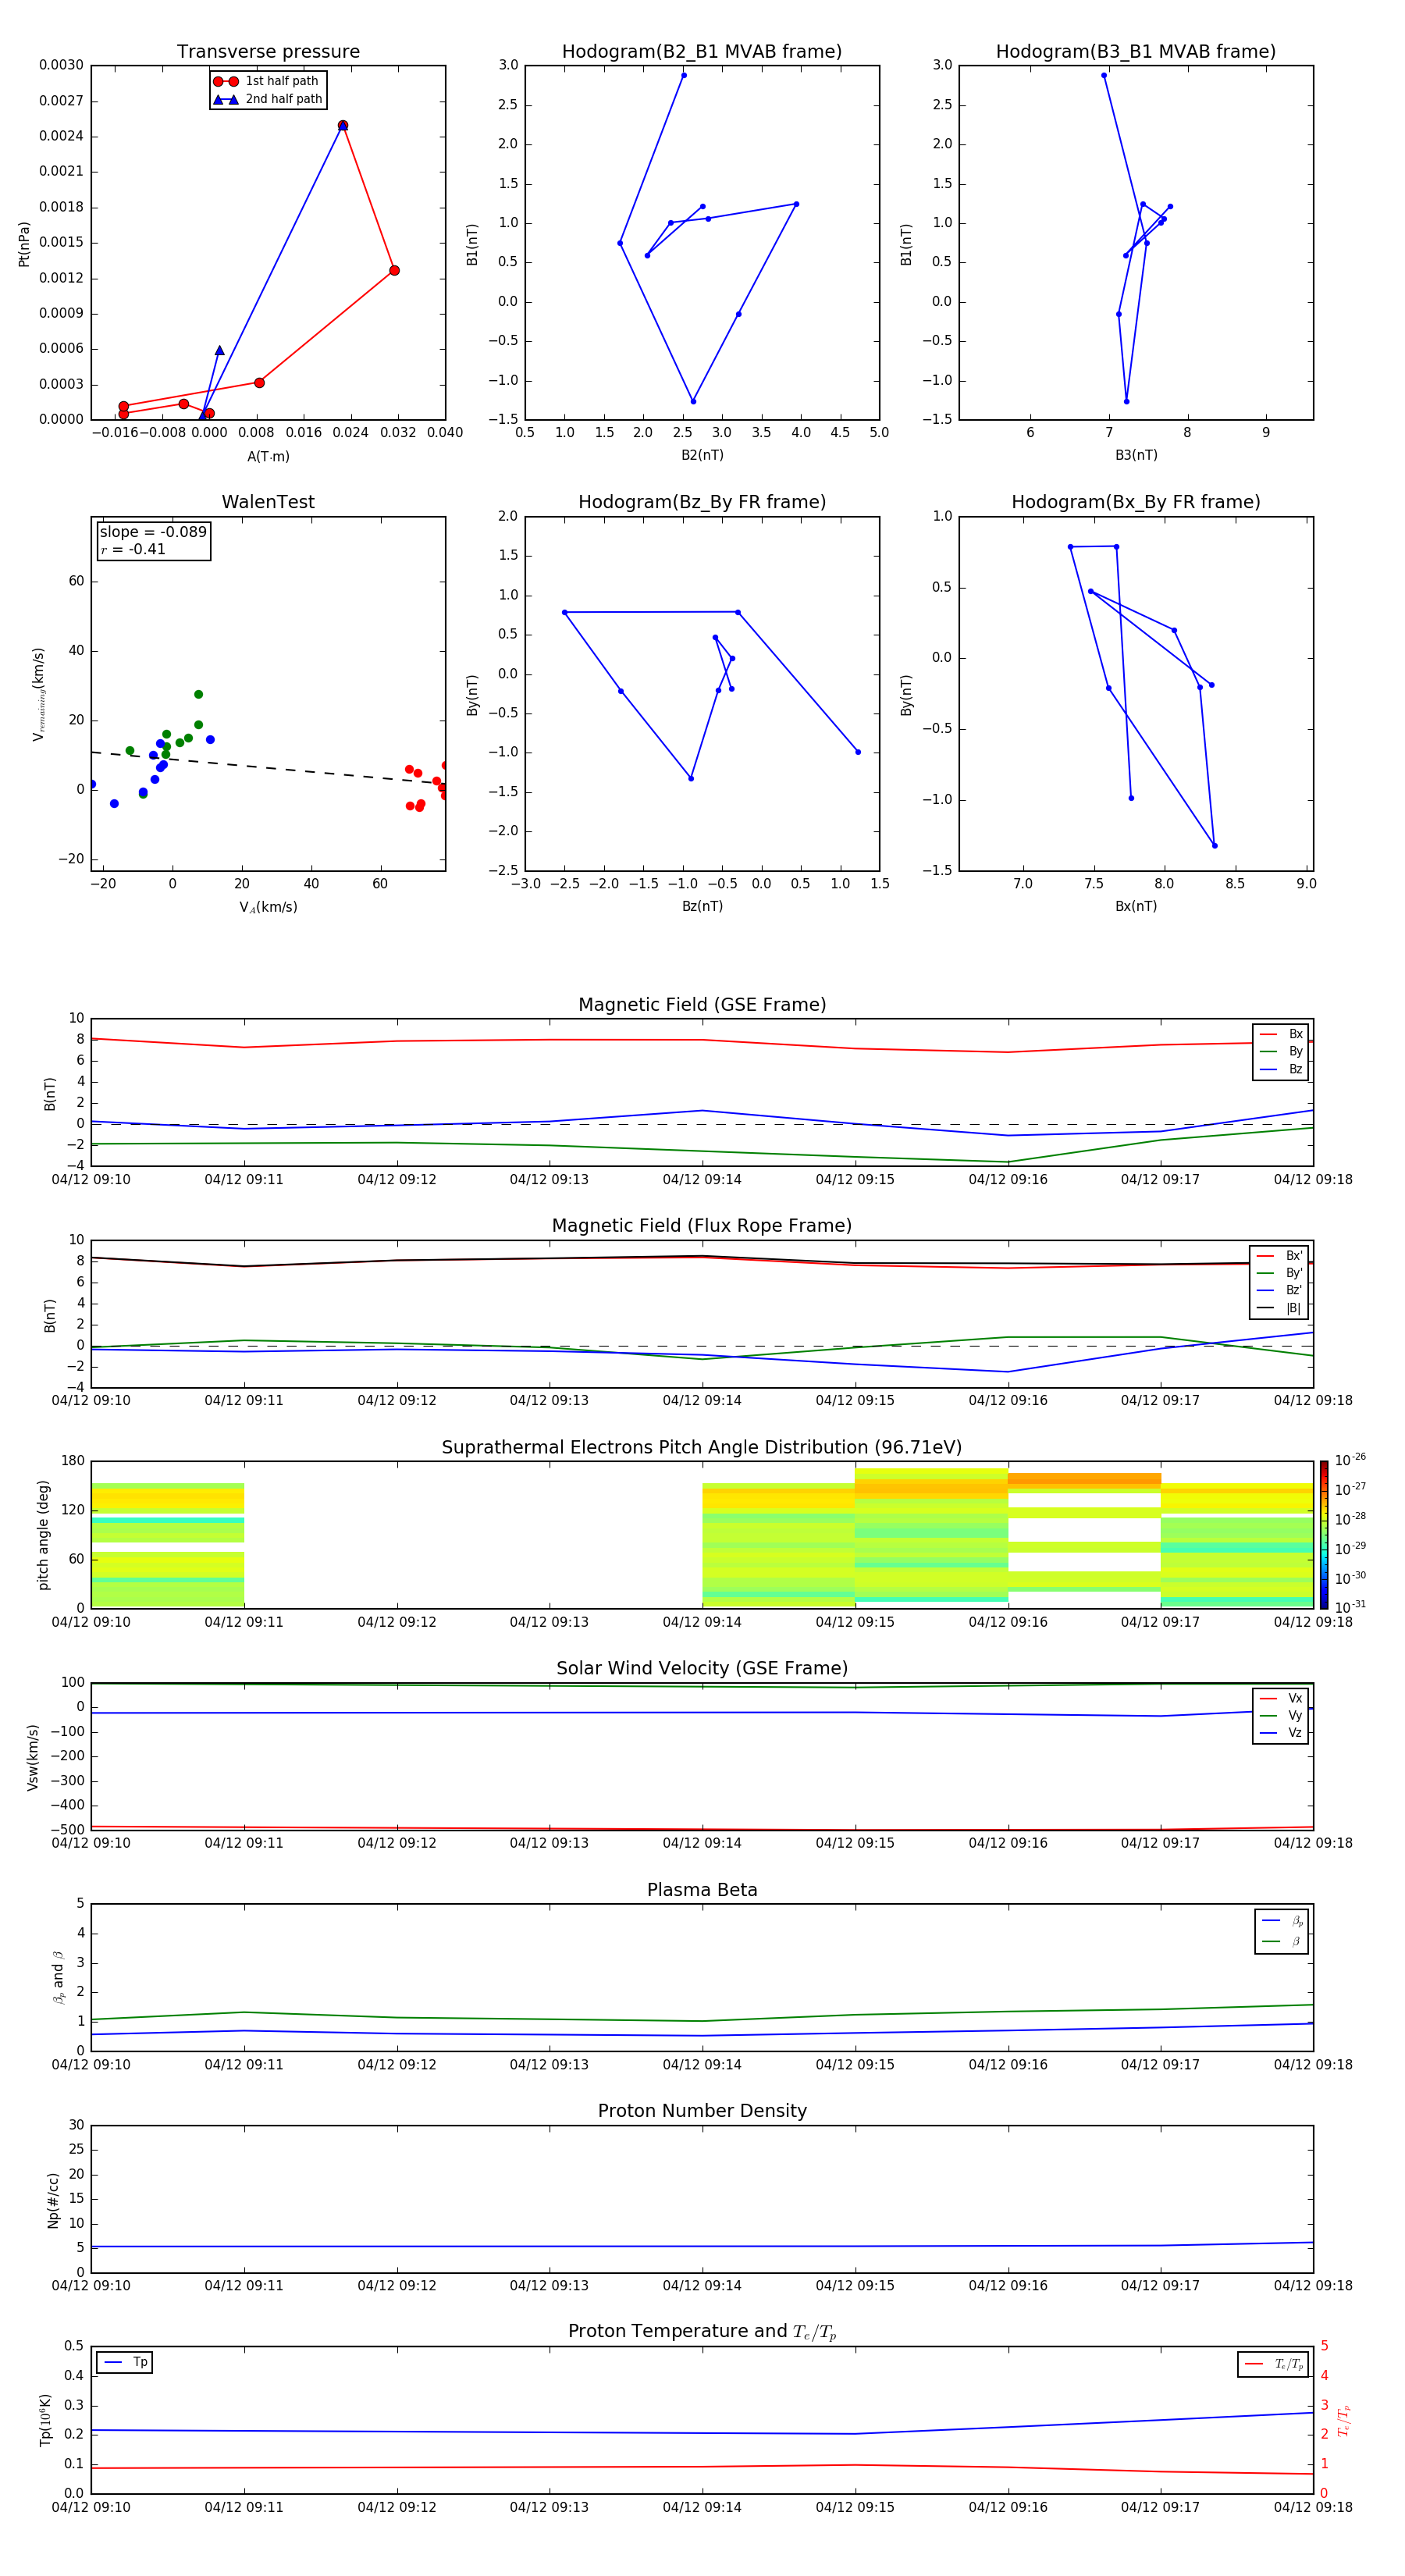Click the 'Proton Temperature and Te/Tp' title
Screen dimensions: 1405x2576
(702, 2332)
